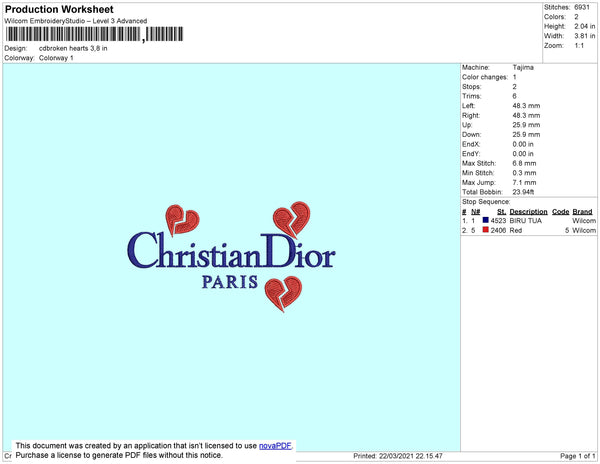The width and height of the screenshot is (600, 464).
Task: Click the 'Up:' value 25.9 mm
Action: pyautogui.click(x=526, y=125)
